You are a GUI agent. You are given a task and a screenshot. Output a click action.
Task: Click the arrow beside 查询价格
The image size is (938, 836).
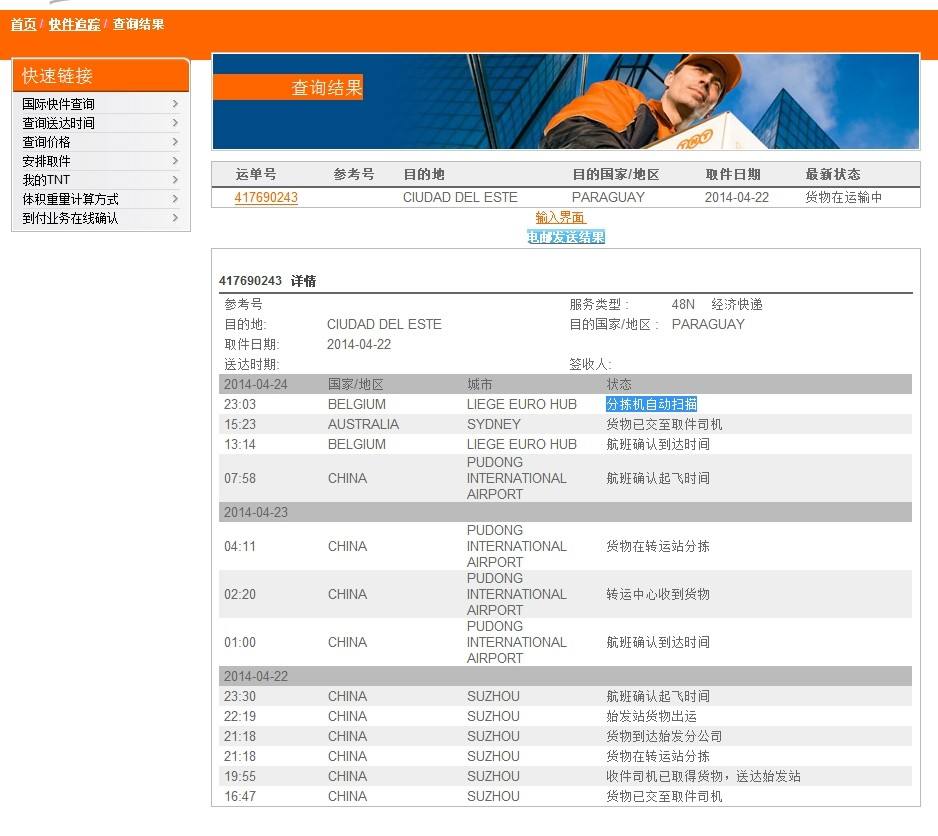[x=175, y=142]
